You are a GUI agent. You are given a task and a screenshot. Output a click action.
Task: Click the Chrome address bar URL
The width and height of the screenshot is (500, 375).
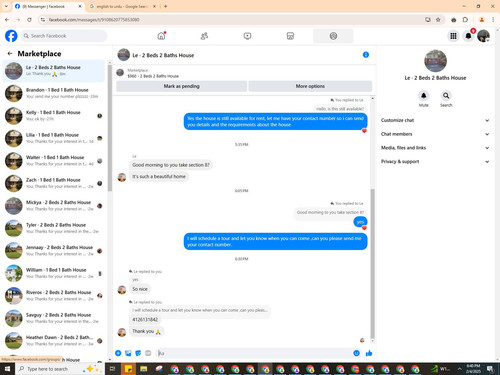[x=94, y=20]
